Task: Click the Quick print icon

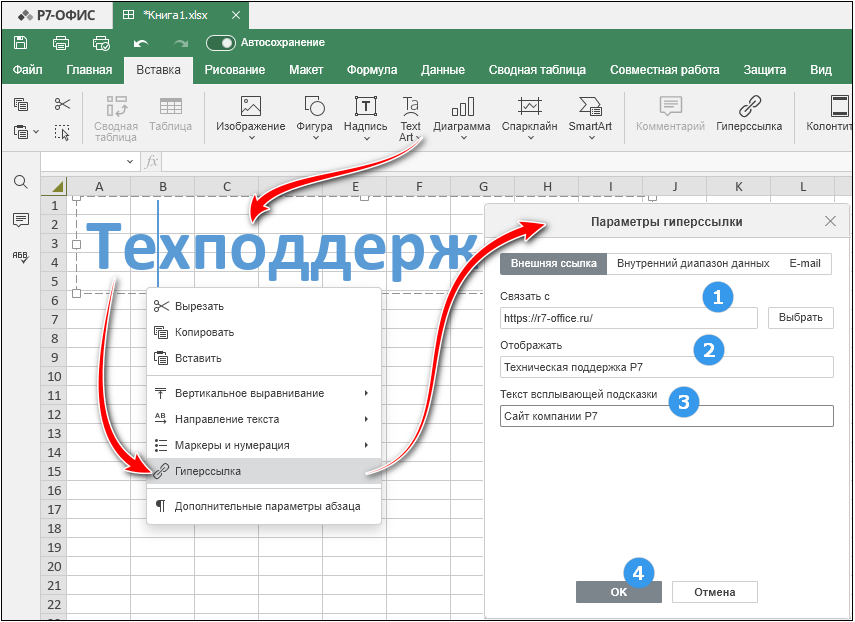Action: pos(101,43)
